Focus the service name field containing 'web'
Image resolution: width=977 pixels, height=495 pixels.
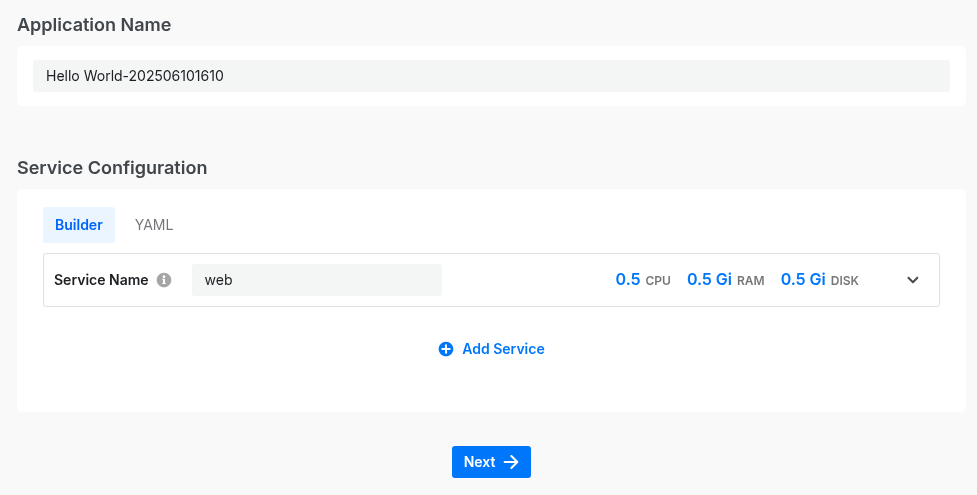tap(316, 280)
